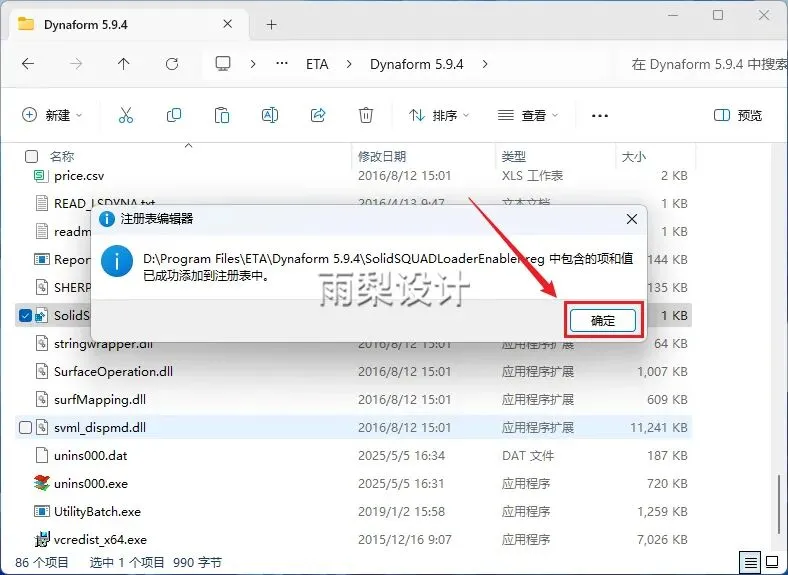Sort by 大小 column header
Viewport: 788px width, 575px height.
click(x=634, y=156)
